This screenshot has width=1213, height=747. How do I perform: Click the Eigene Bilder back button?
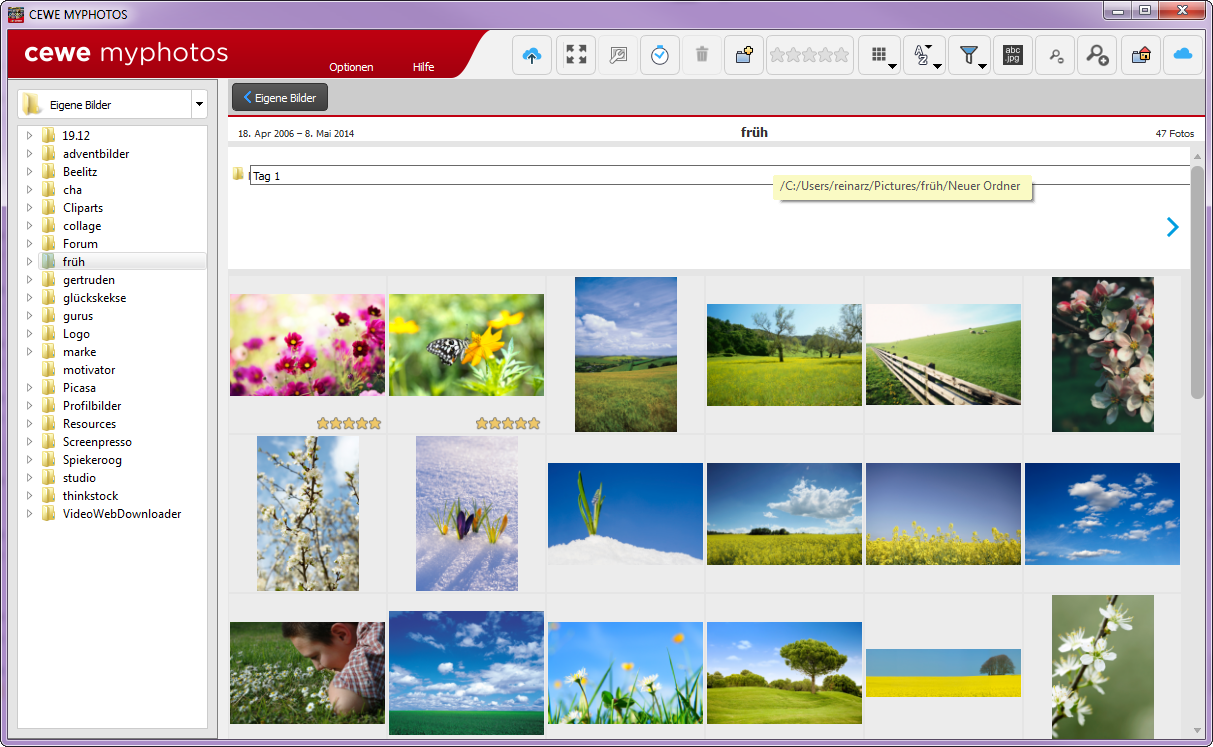280,98
